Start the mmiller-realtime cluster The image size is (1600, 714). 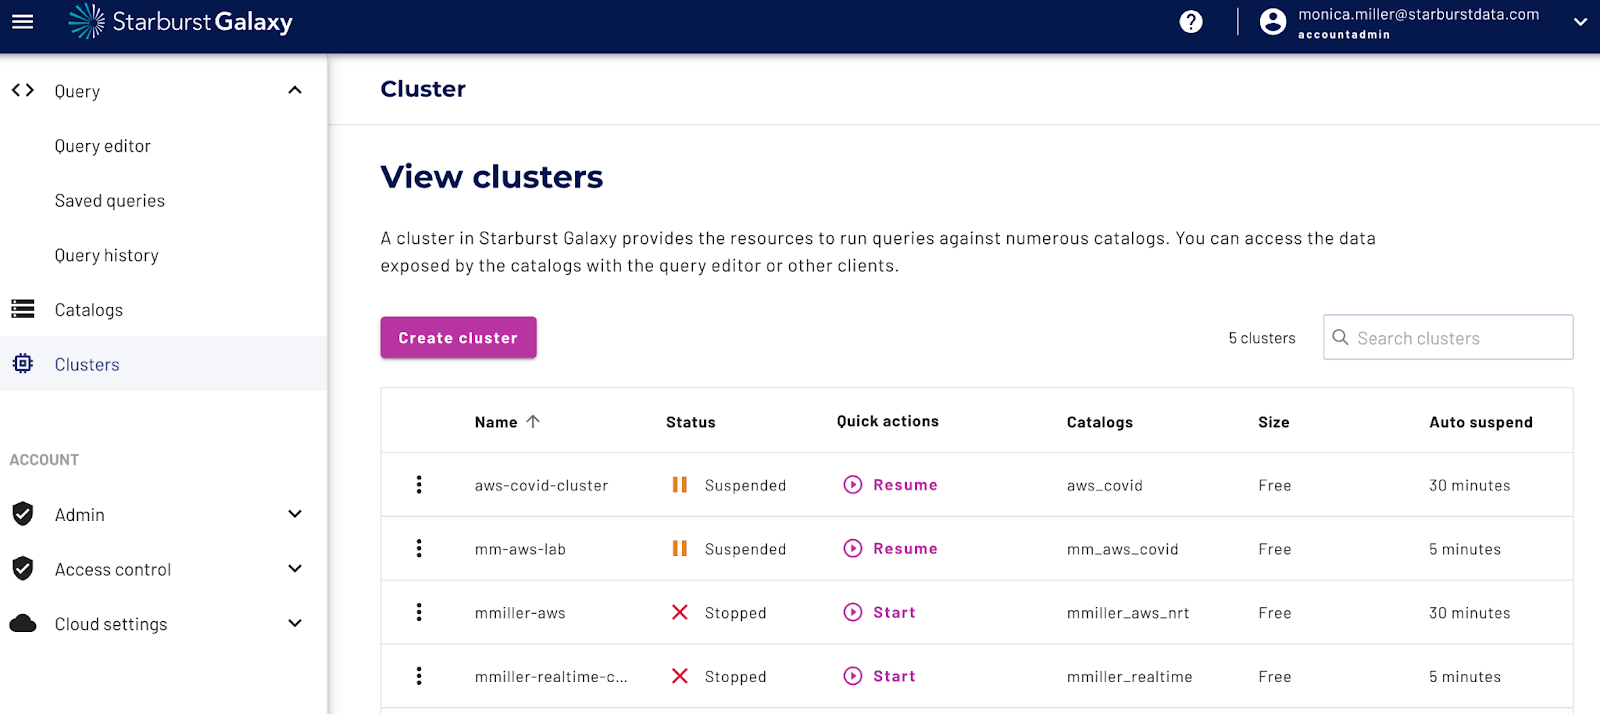tap(880, 677)
